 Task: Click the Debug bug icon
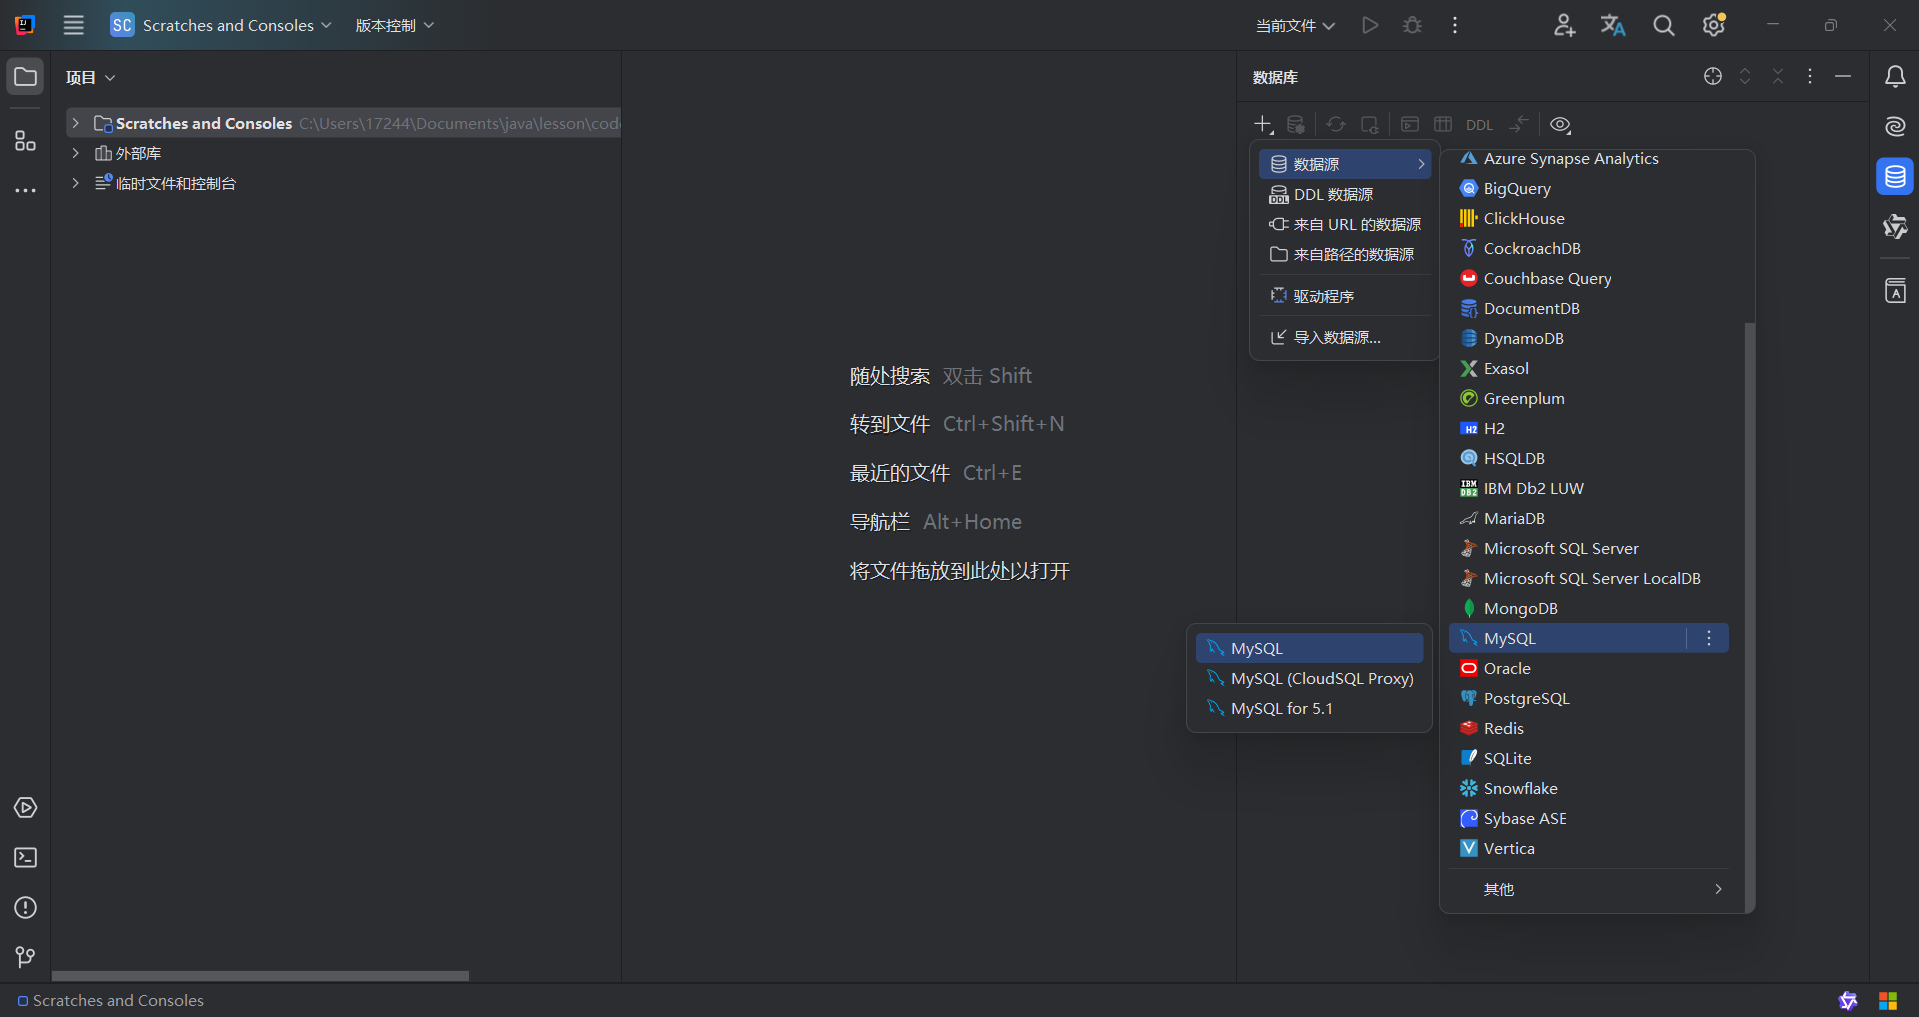[x=1412, y=25]
